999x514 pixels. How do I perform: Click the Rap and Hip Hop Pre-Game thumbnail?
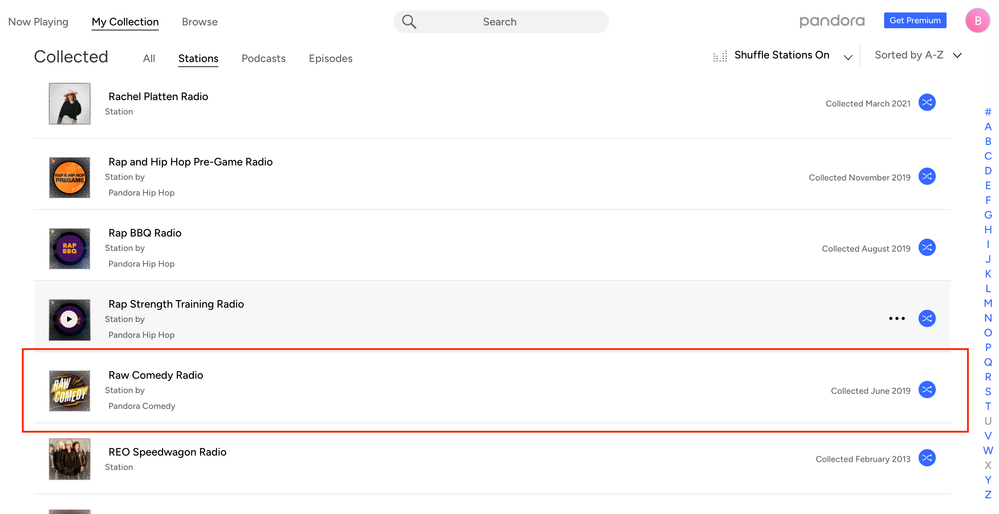click(69, 177)
